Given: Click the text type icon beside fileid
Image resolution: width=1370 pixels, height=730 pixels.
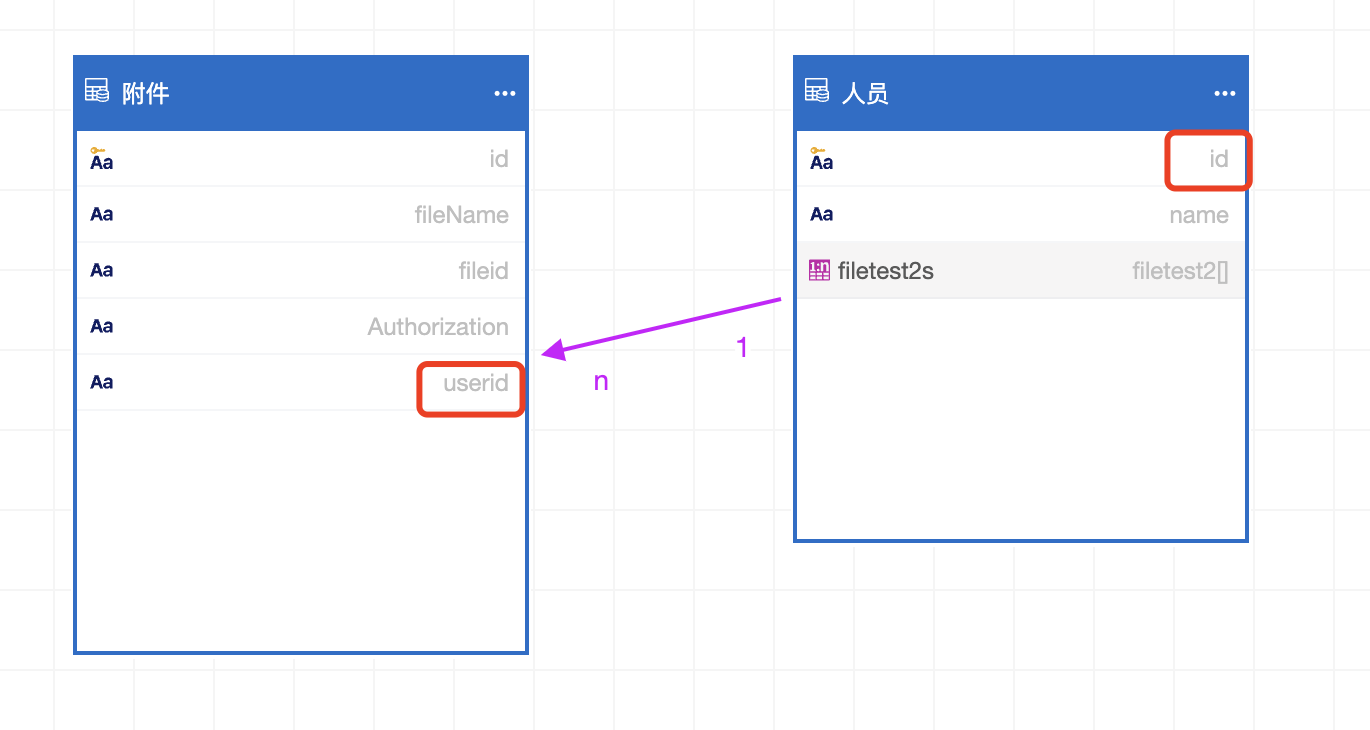Looking at the screenshot, I should (101, 270).
